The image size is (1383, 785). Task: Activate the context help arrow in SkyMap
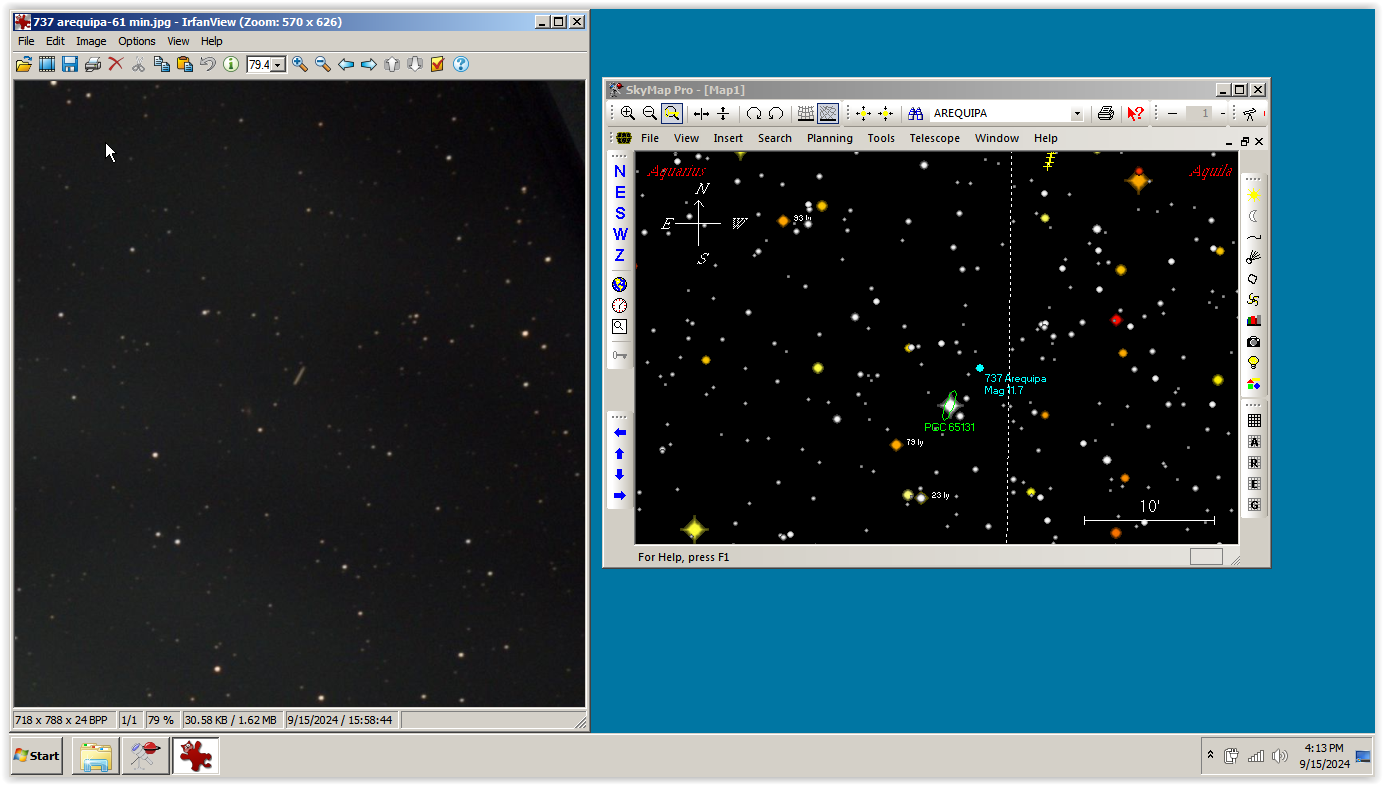1135,114
